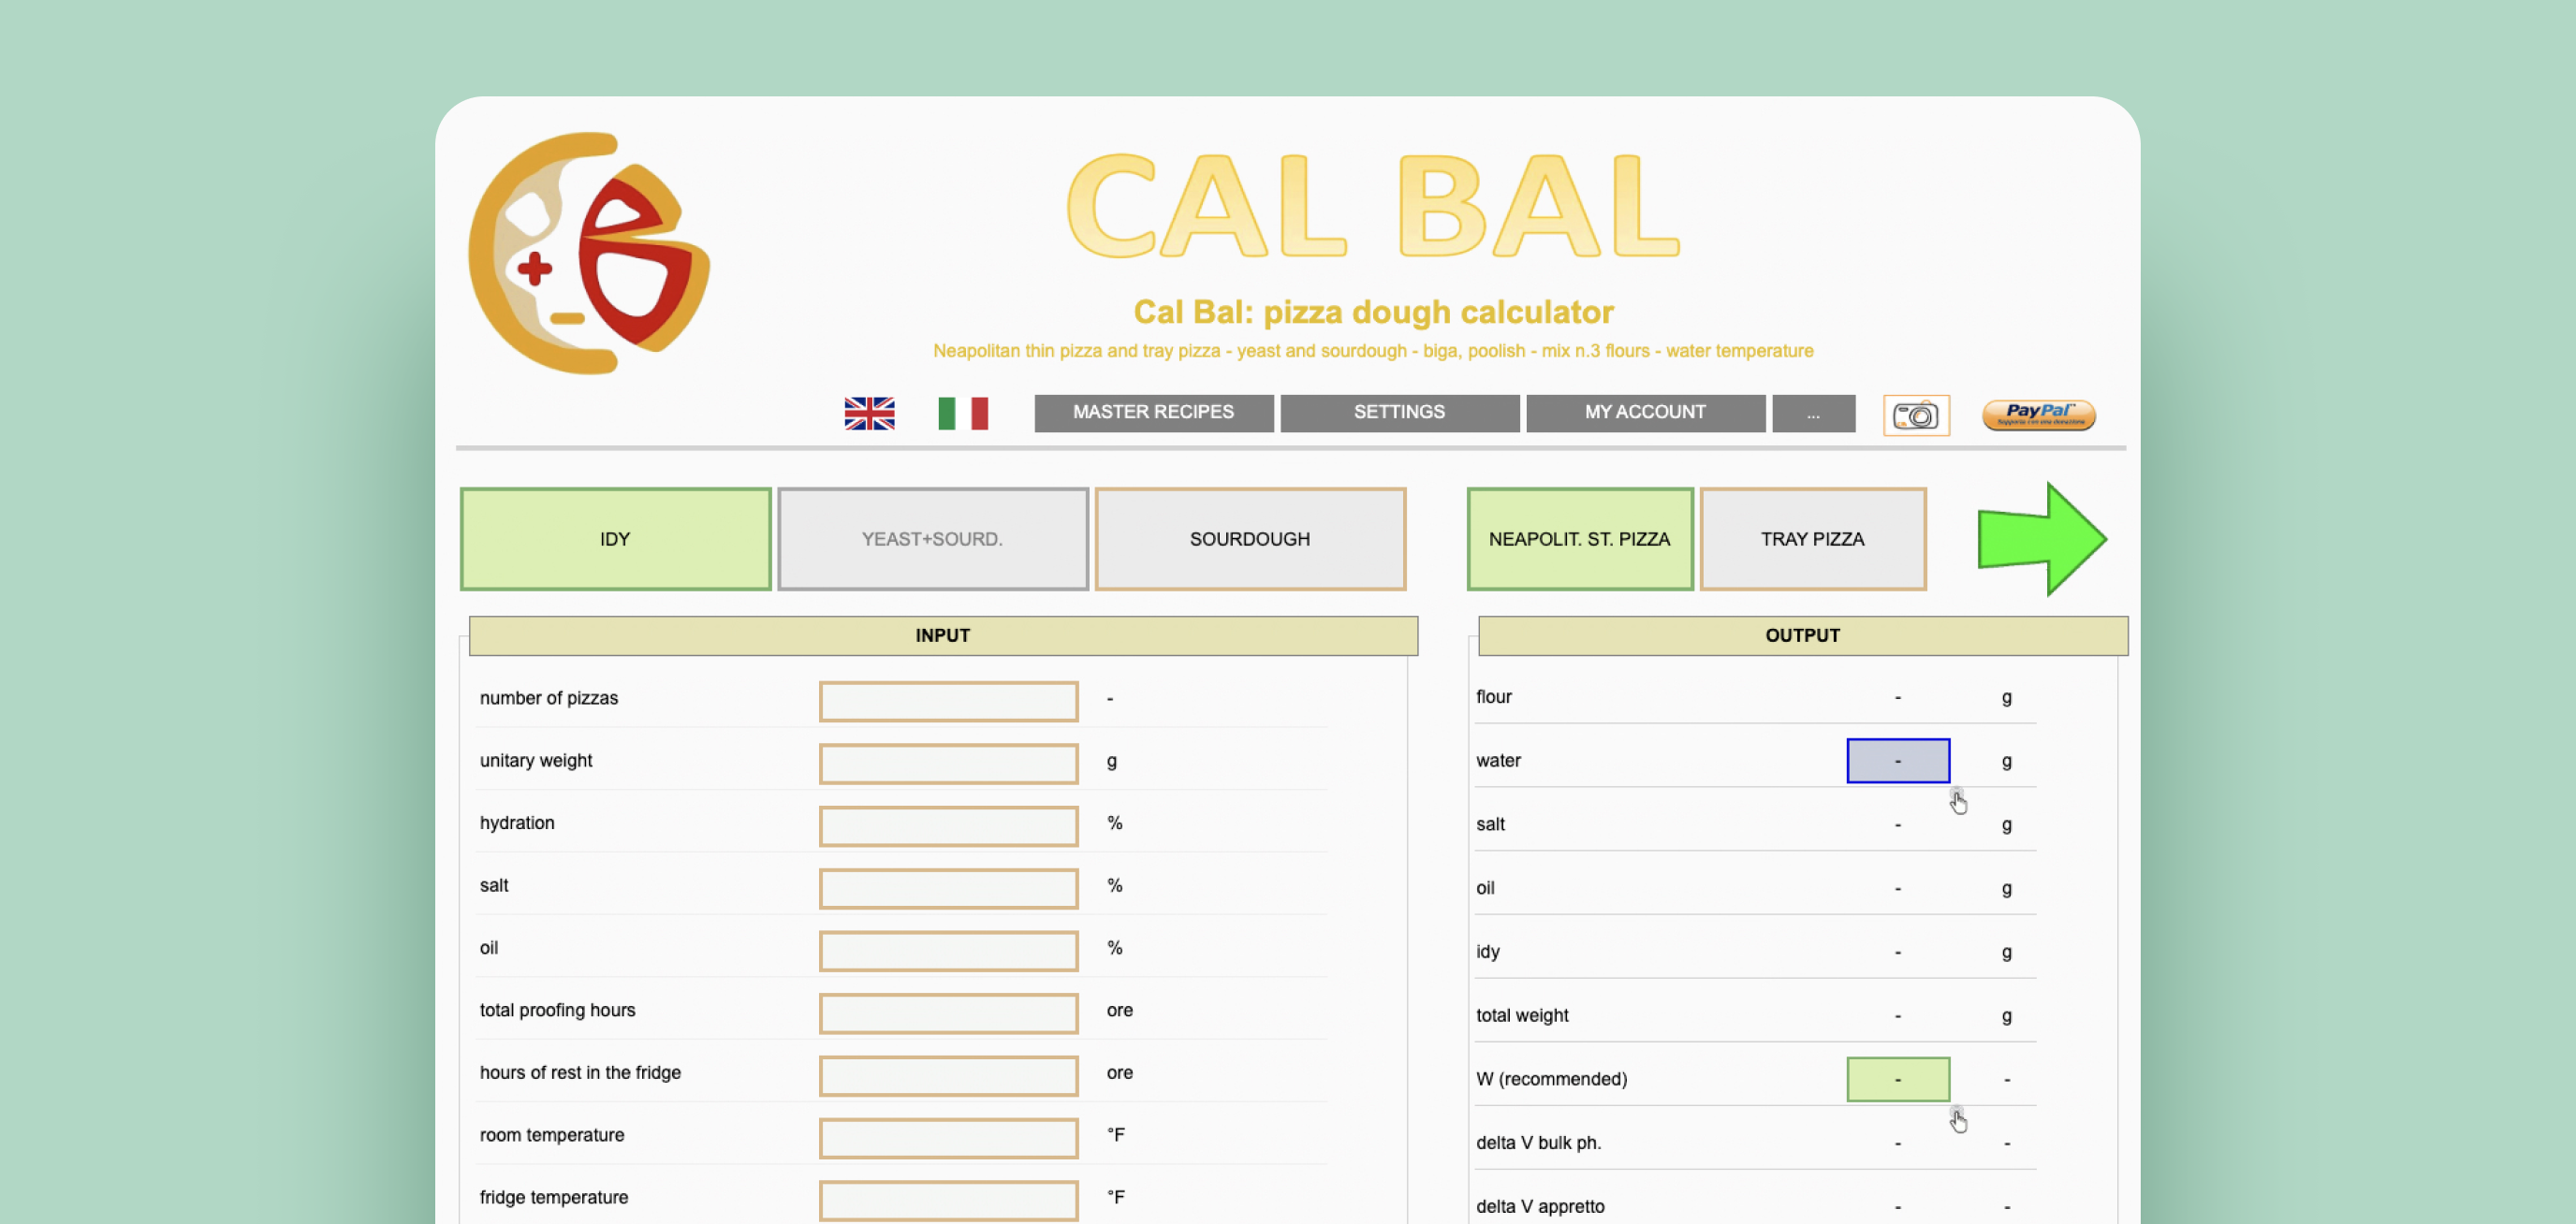Click the W (recommended) output cell
The height and width of the screenshot is (1224, 2576).
pos(1897,1079)
